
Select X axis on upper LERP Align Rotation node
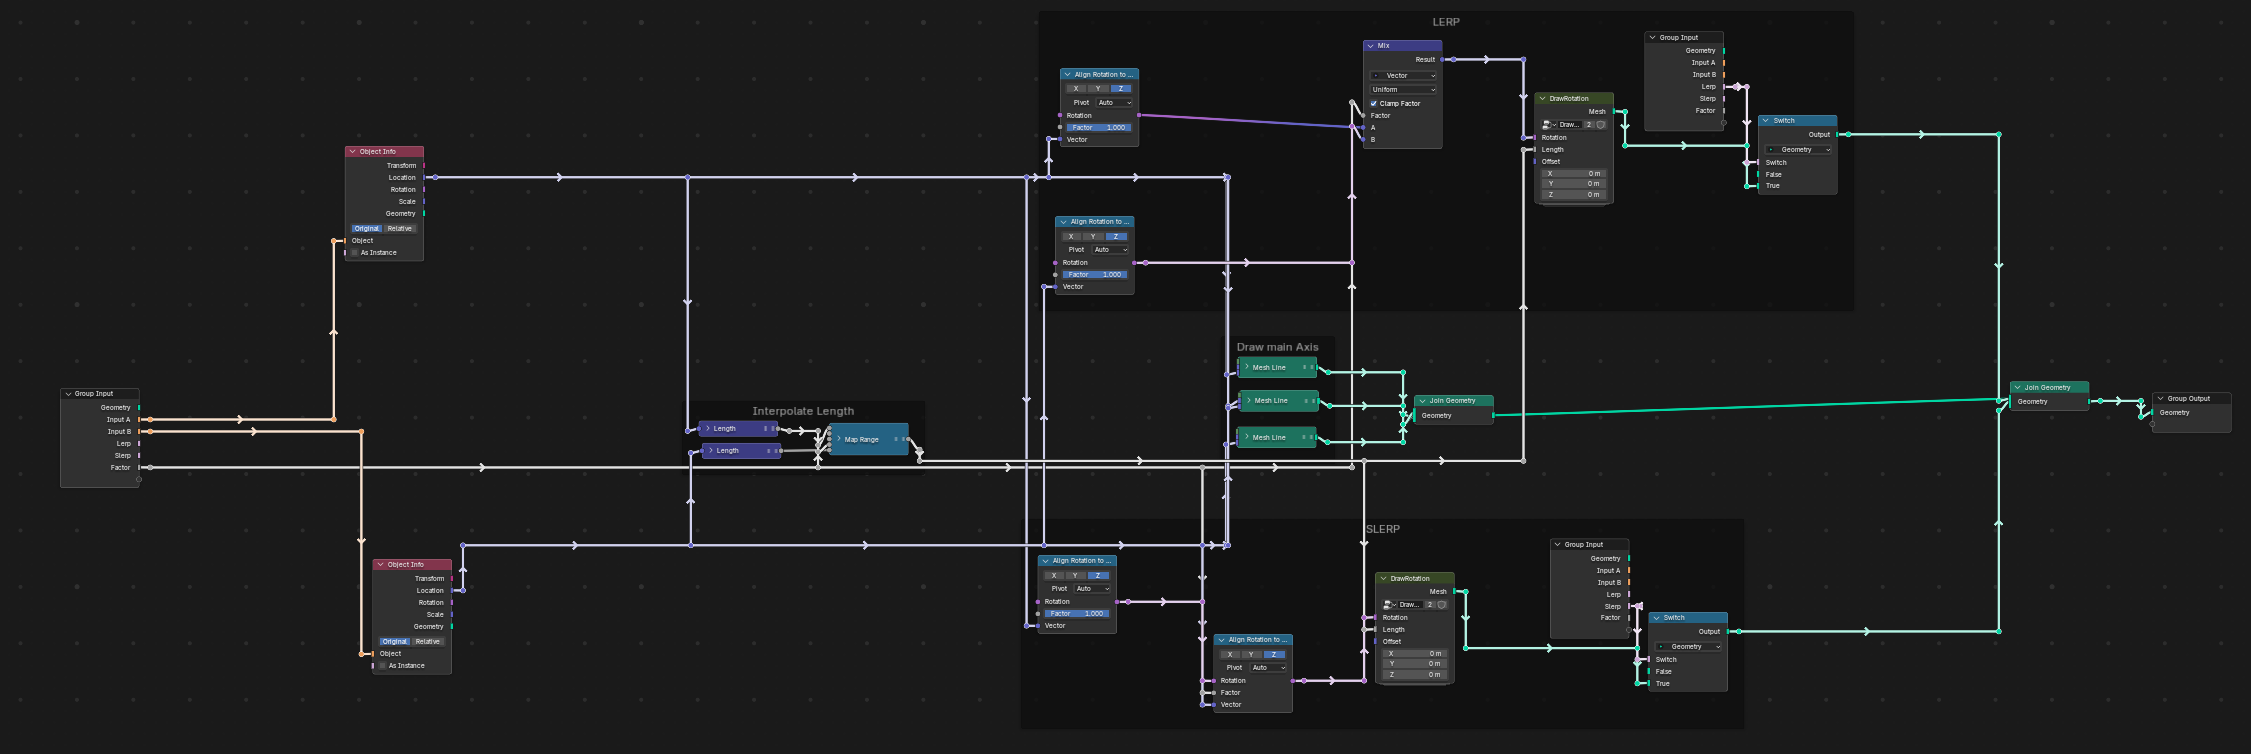click(1076, 89)
